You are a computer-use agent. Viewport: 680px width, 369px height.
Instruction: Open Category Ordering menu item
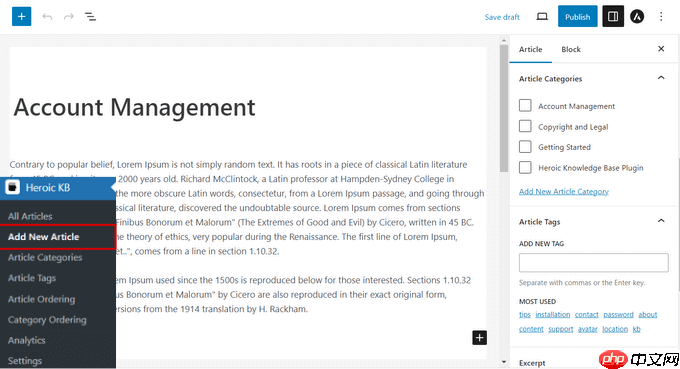pos(47,320)
